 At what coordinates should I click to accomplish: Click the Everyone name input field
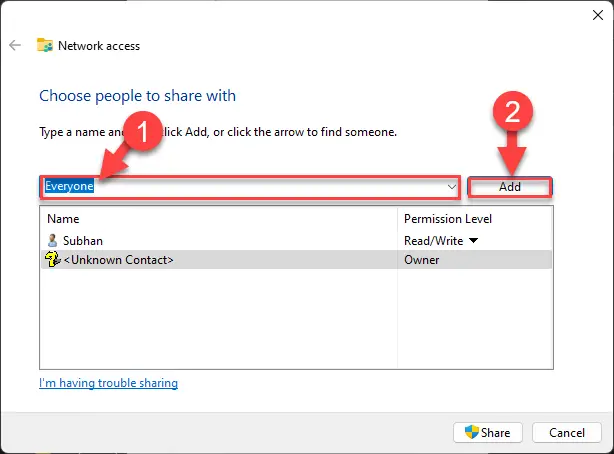[240, 186]
